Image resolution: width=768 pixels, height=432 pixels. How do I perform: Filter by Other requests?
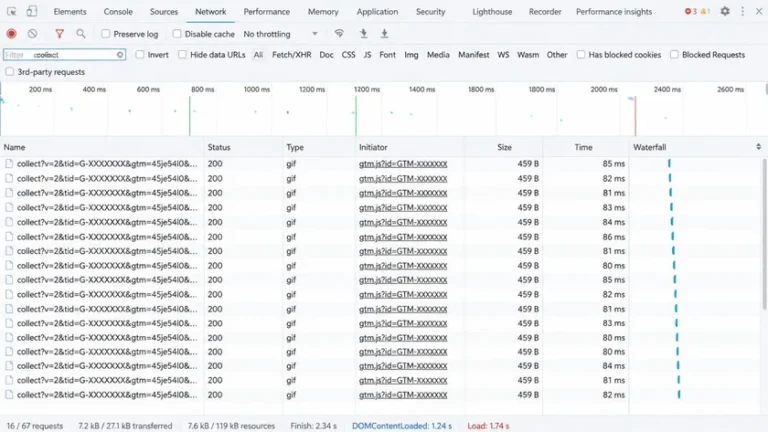click(x=557, y=55)
